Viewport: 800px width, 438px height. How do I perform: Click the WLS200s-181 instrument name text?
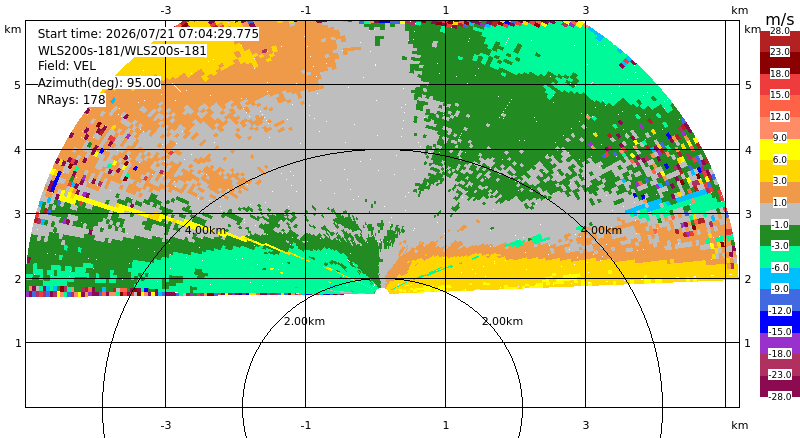122,51
